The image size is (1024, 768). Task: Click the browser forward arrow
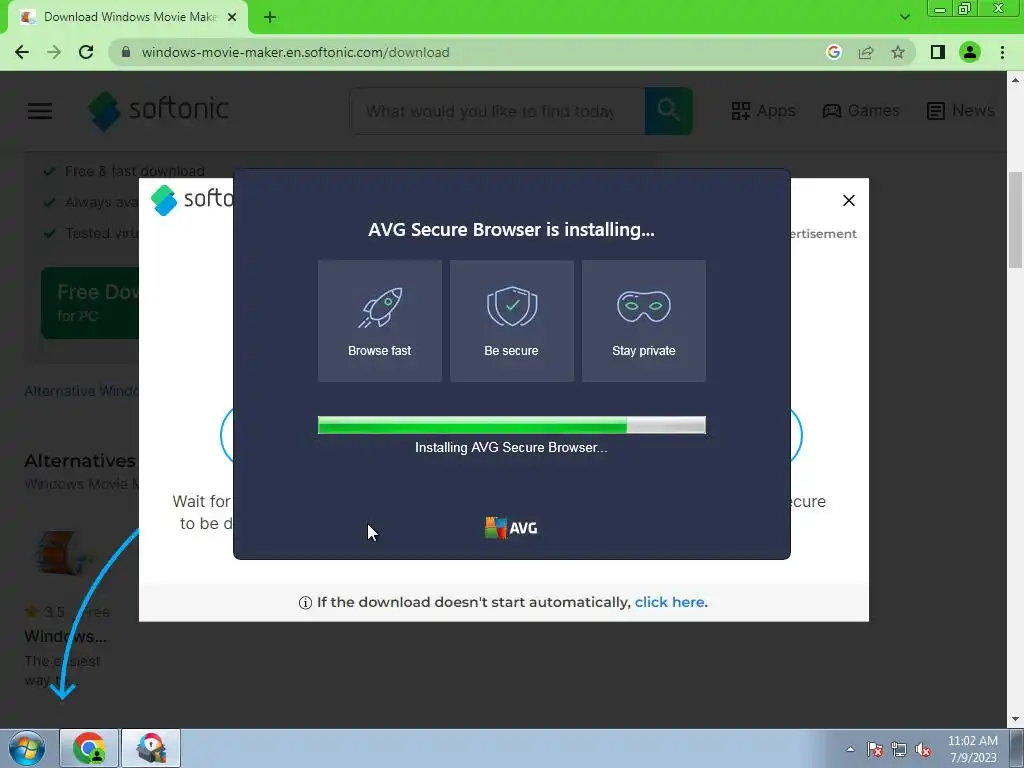54,52
